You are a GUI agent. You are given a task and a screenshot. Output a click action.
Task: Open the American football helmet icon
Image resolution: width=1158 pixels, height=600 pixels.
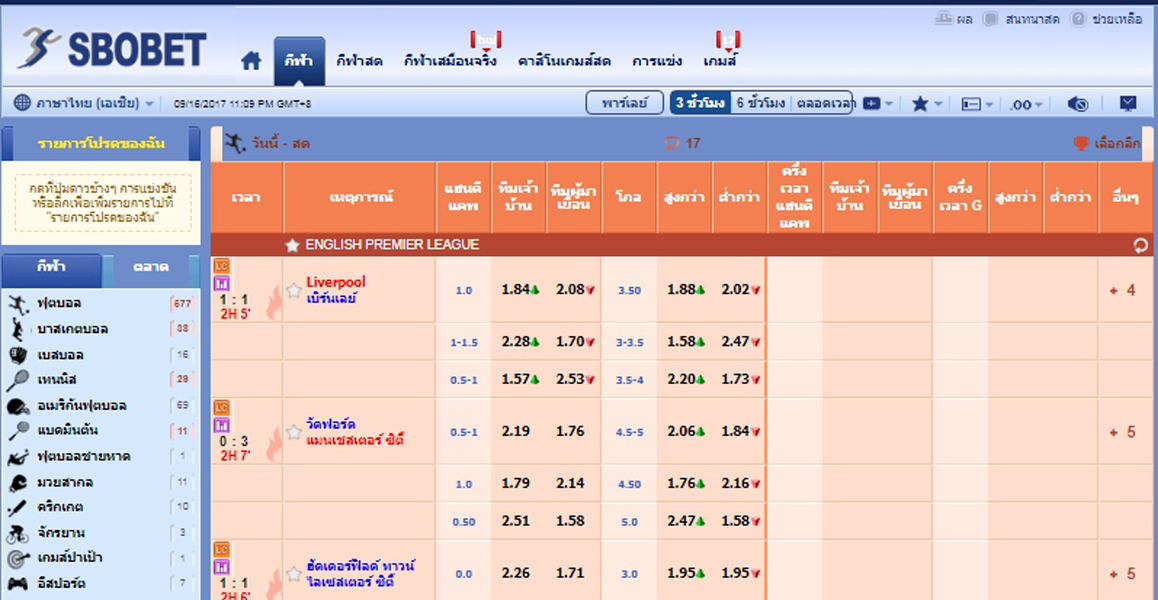tap(18, 406)
